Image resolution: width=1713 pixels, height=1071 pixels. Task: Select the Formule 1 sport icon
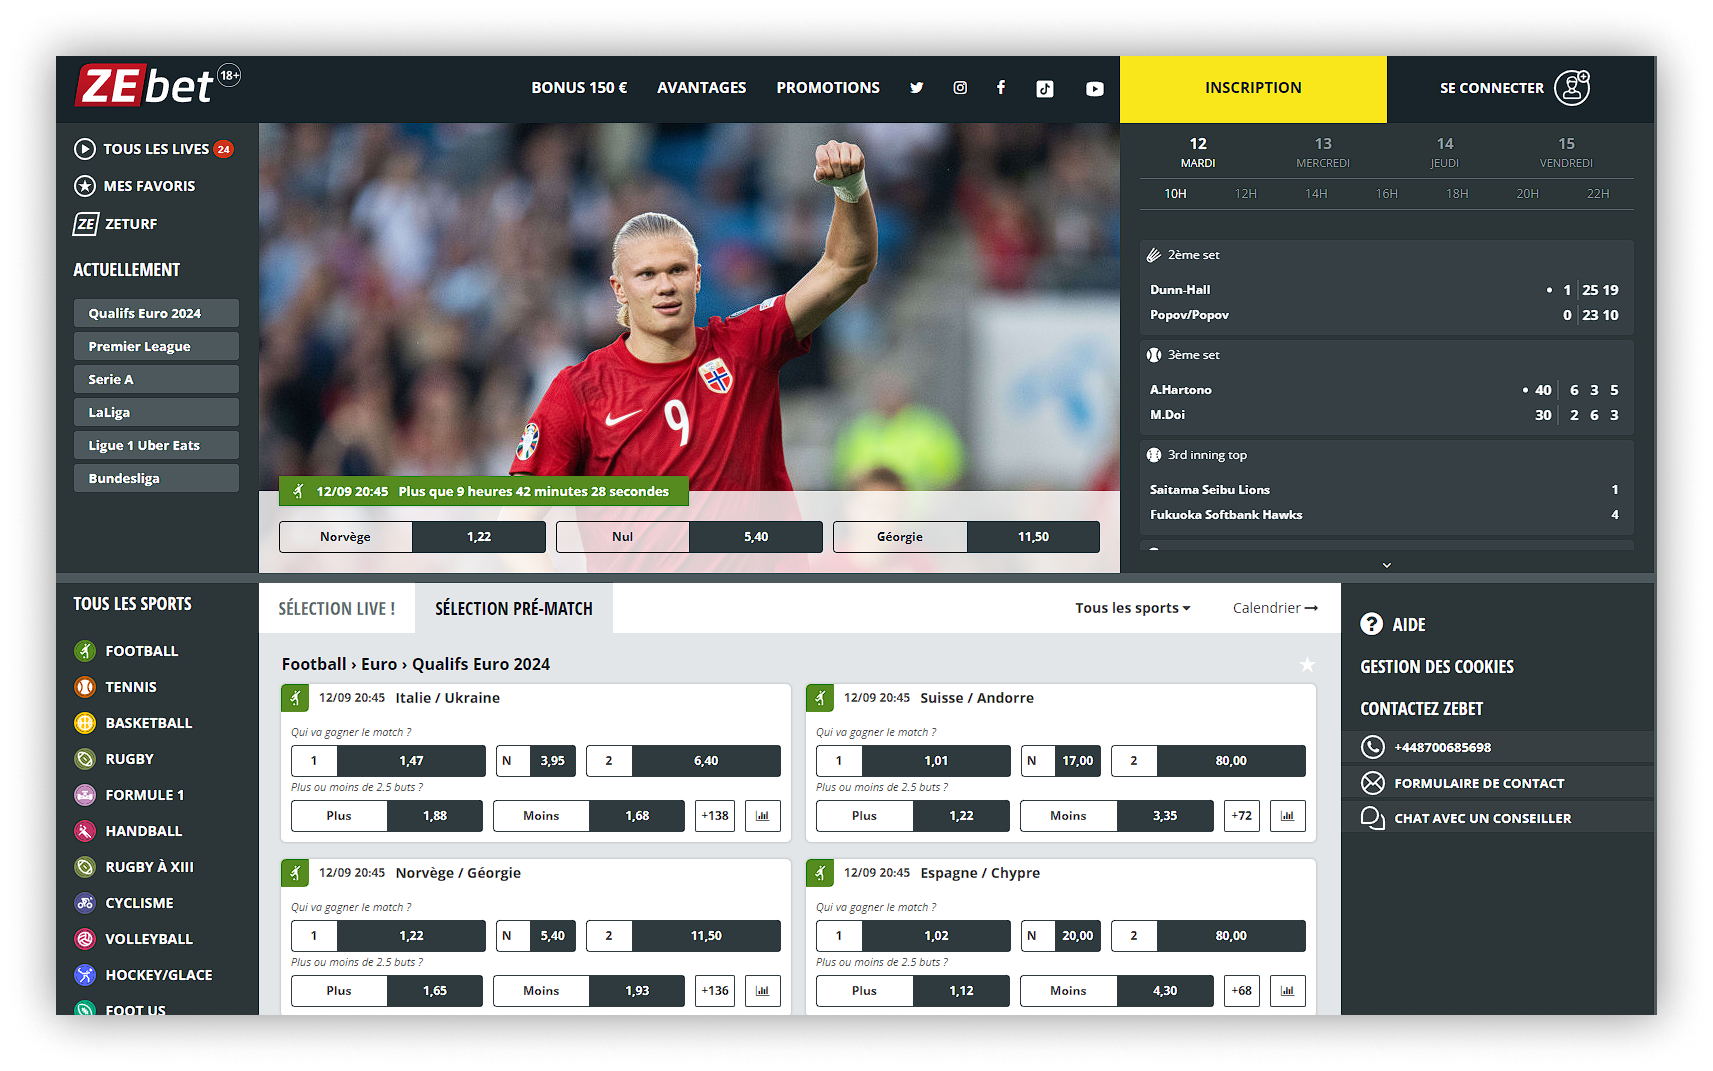[85, 794]
